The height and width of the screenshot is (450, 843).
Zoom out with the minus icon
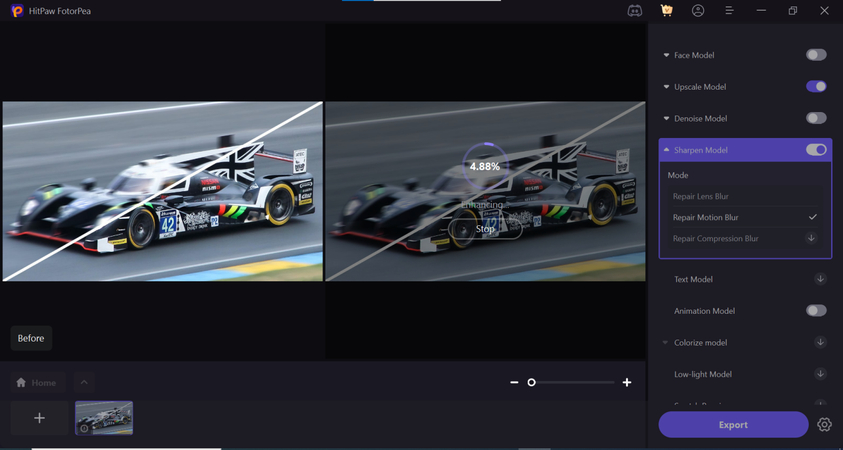tap(515, 382)
